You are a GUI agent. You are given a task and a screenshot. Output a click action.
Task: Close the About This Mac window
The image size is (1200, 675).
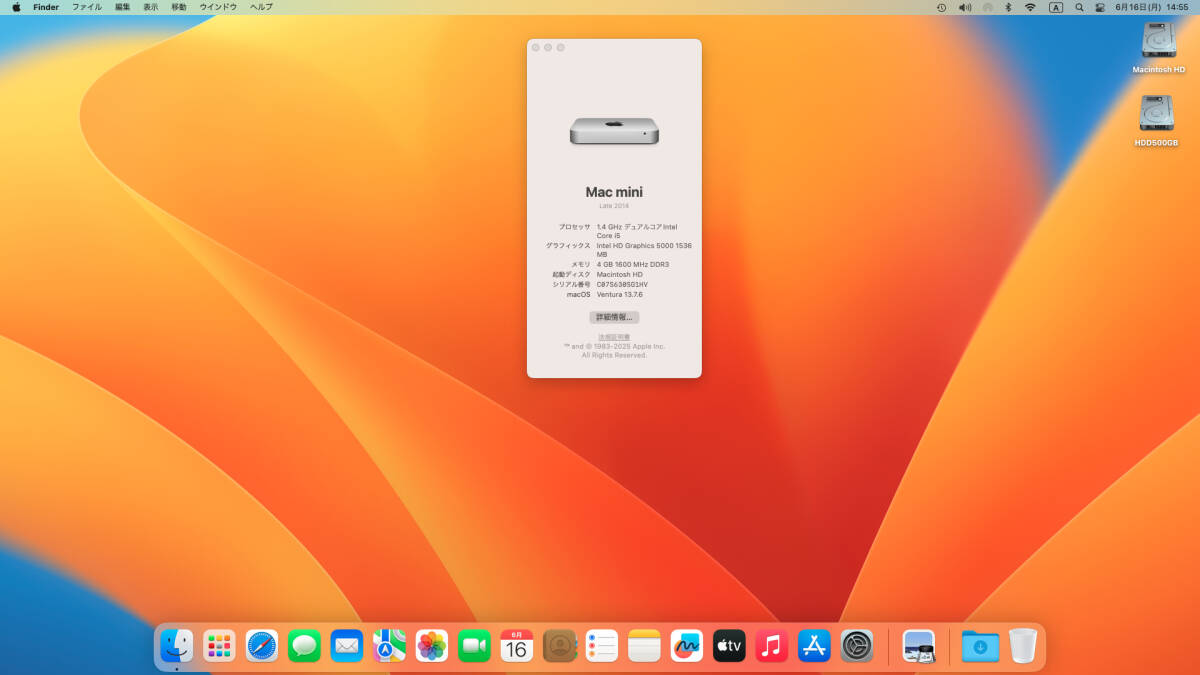[x=536, y=48]
